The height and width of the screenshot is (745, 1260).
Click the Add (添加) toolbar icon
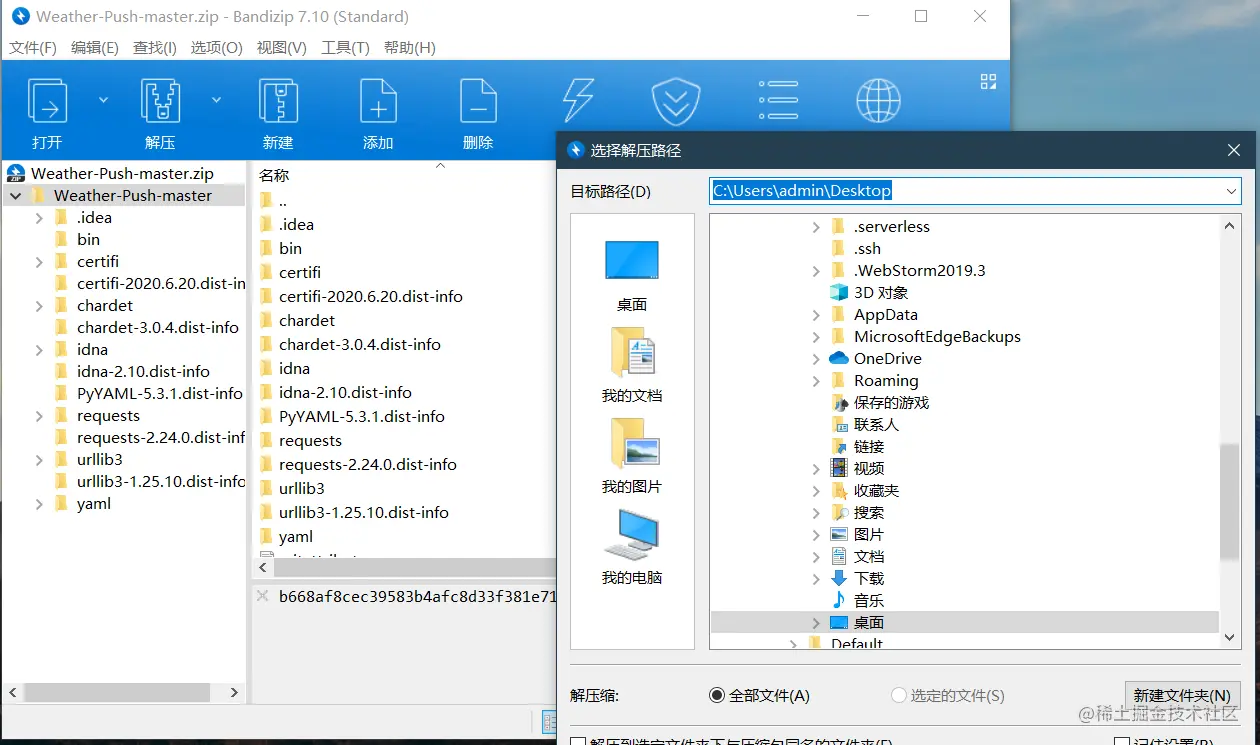point(378,101)
